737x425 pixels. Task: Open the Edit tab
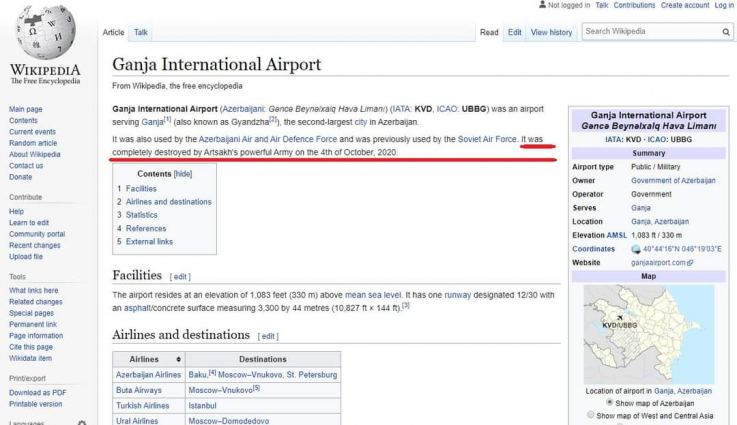pyautogui.click(x=515, y=32)
